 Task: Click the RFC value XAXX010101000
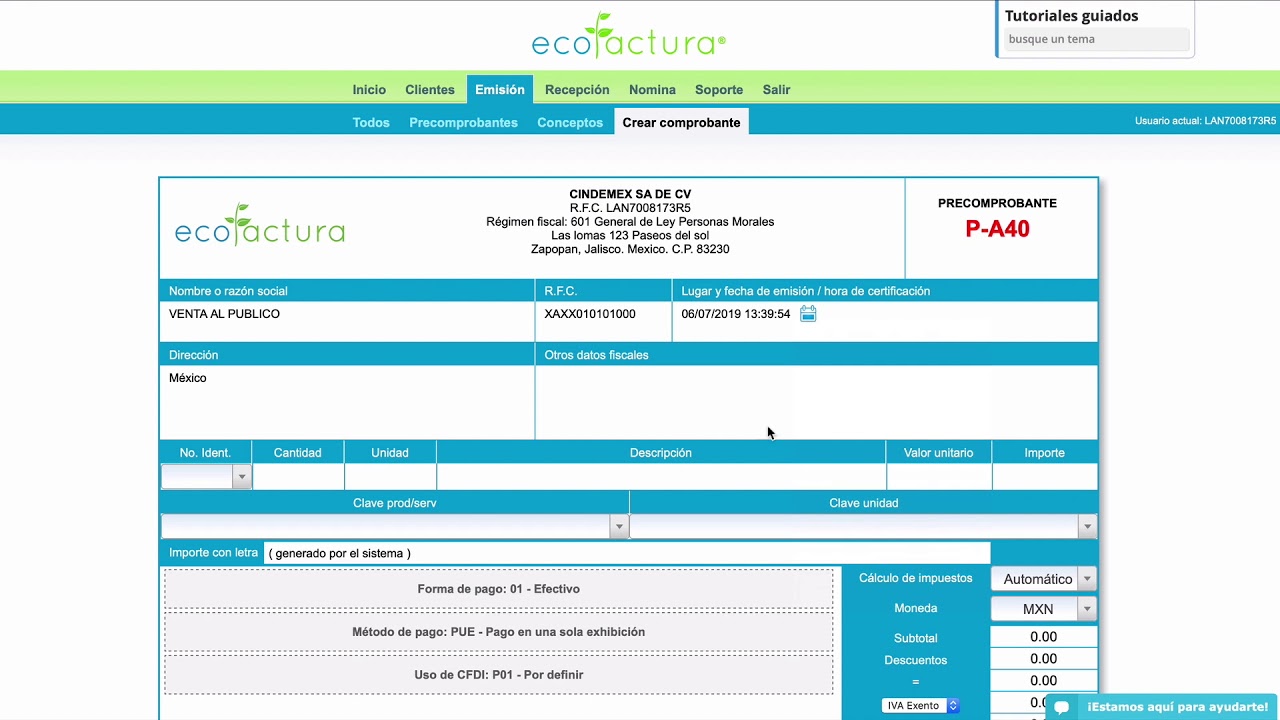click(590, 314)
